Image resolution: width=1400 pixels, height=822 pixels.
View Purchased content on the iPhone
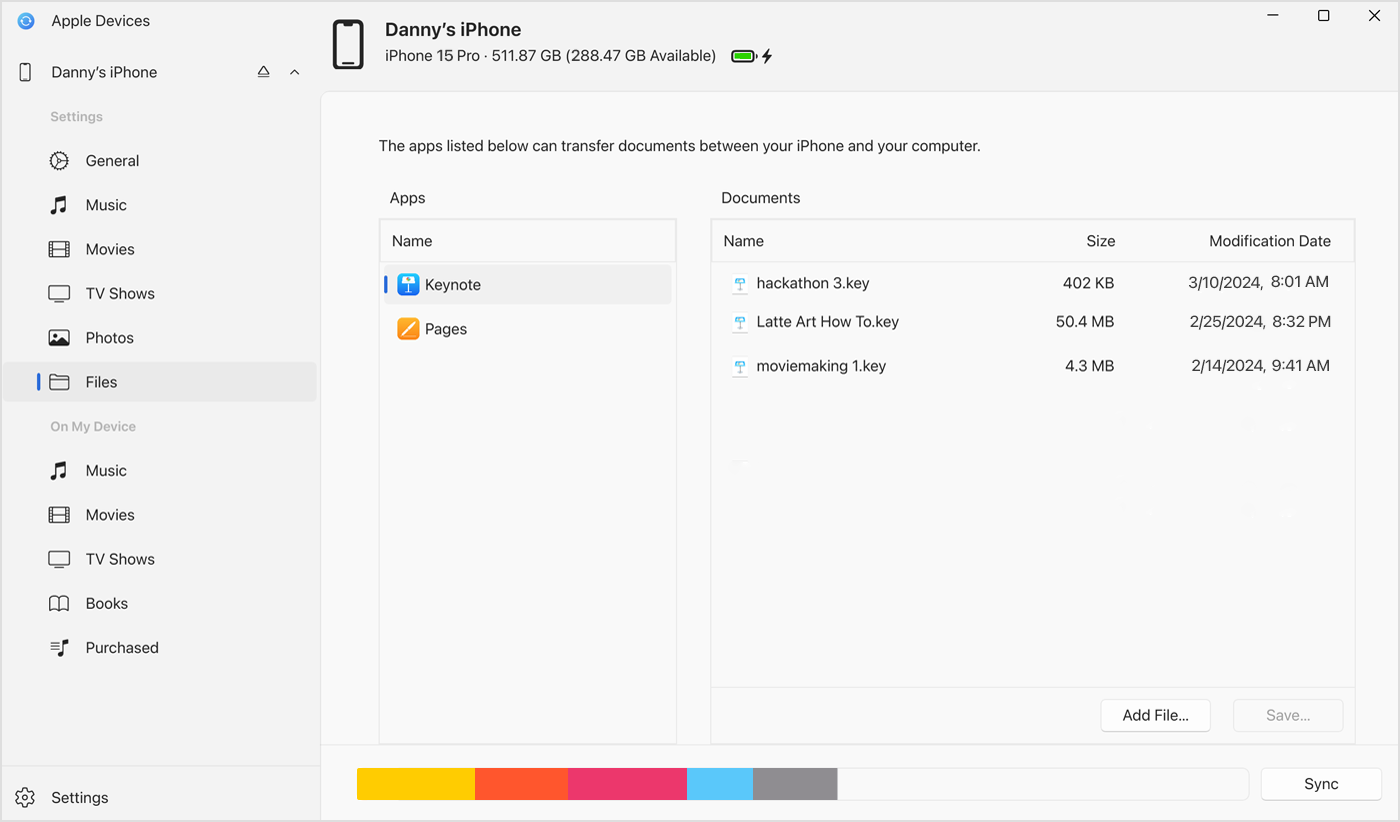(120, 647)
